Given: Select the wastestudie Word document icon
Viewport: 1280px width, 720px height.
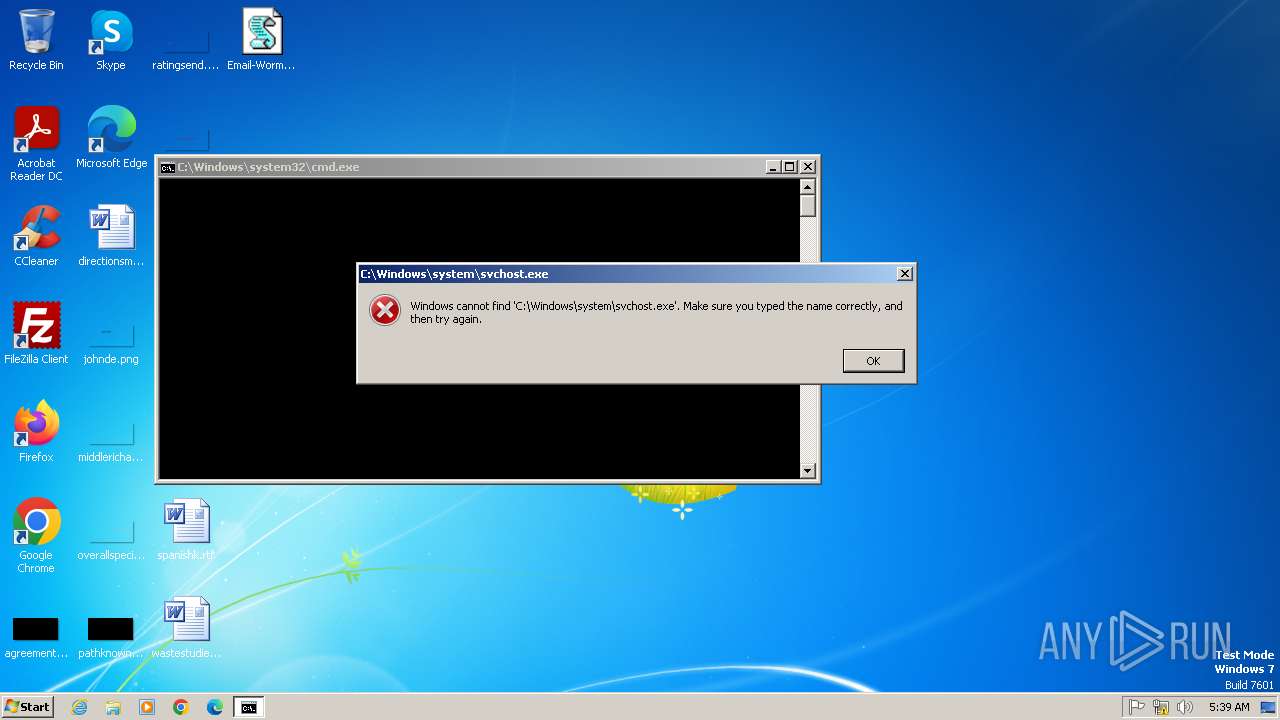Looking at the screenshot, I should coord(186,628).
